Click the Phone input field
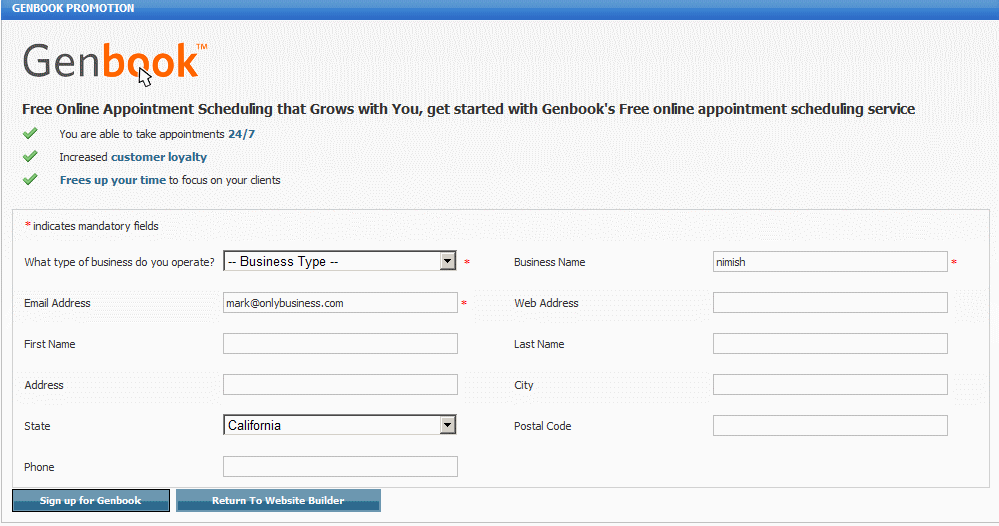 pos(340,466)
